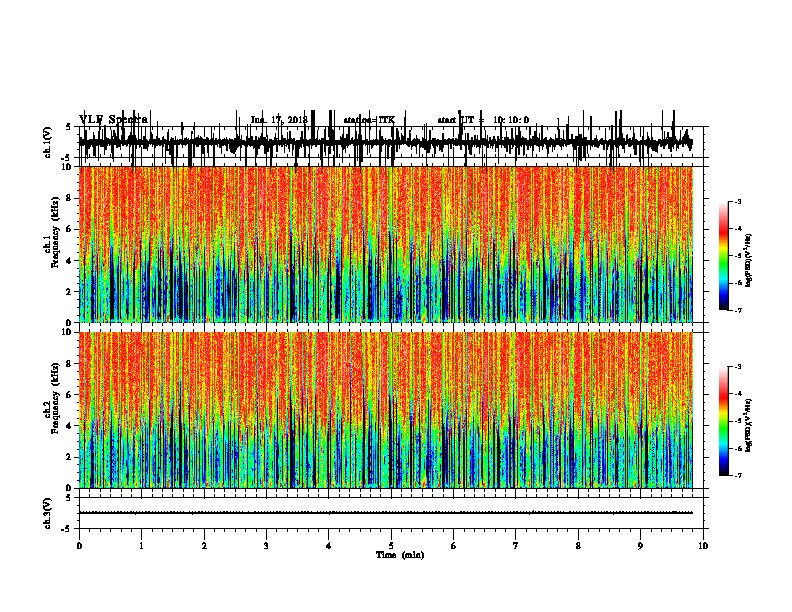Click the log(PSD) label beside ch.1 colorbar
792x612 pixels.
(749, 260)
